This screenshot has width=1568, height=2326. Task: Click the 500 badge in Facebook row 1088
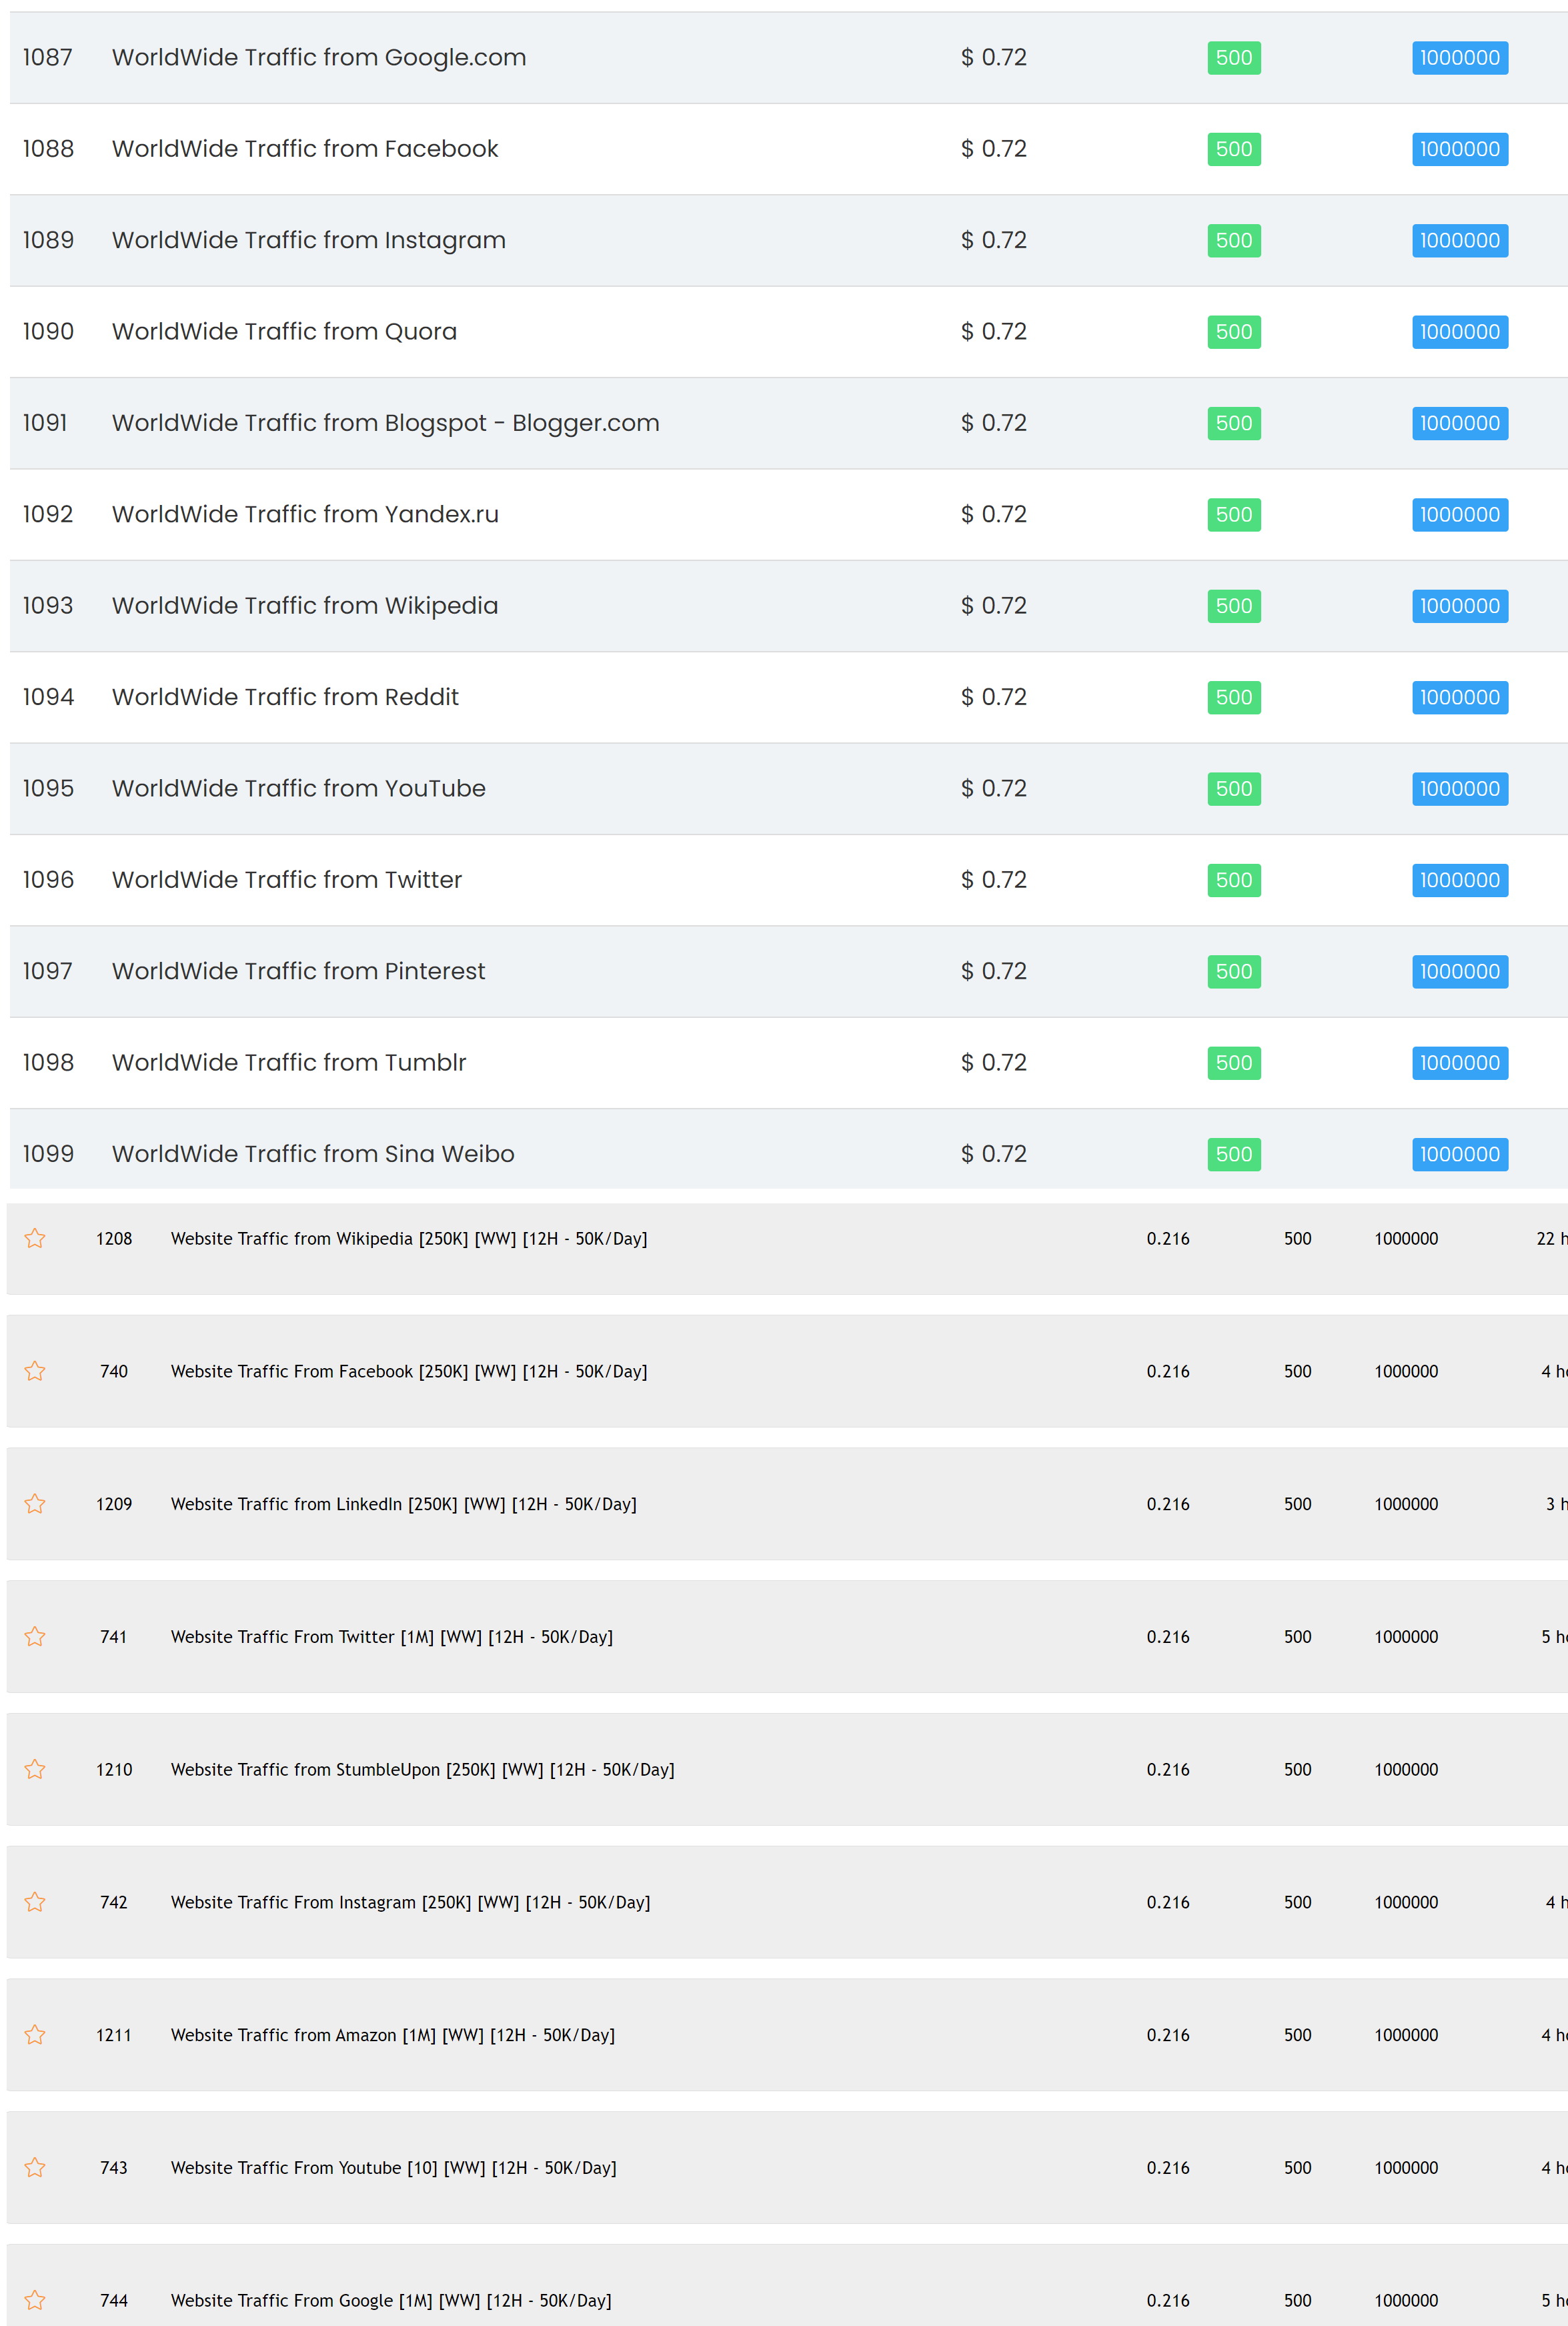coord(1234,149)
